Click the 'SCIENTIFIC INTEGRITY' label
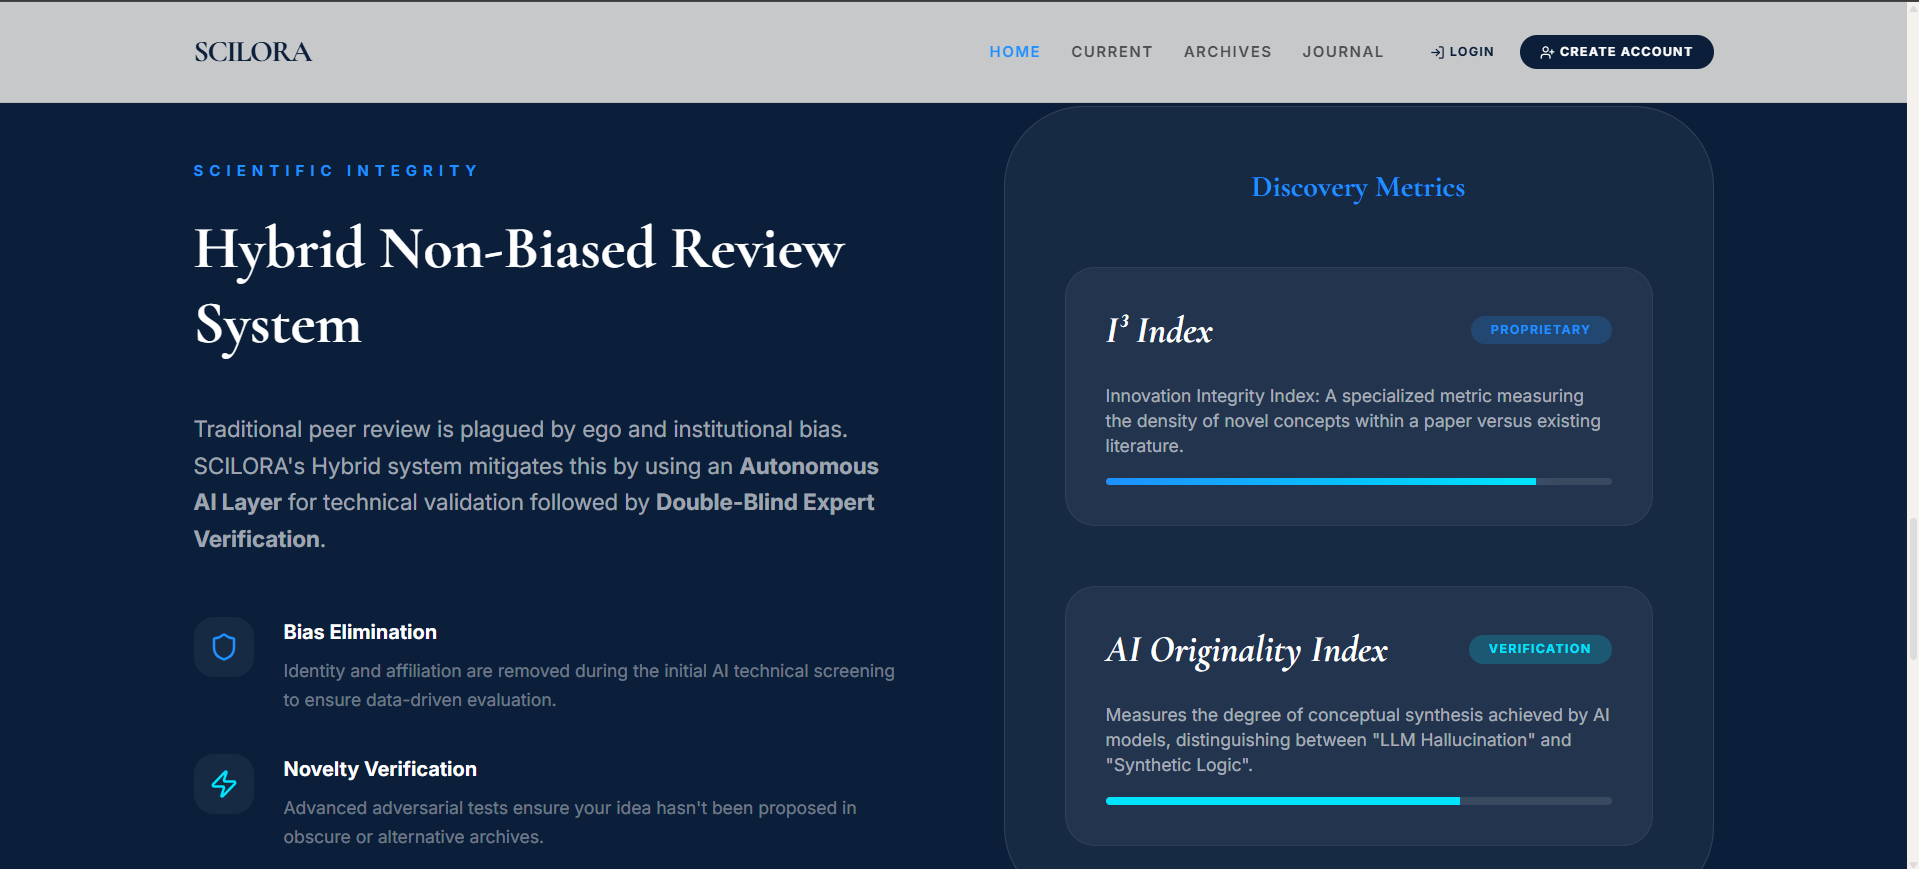 [x=336, y=171]
